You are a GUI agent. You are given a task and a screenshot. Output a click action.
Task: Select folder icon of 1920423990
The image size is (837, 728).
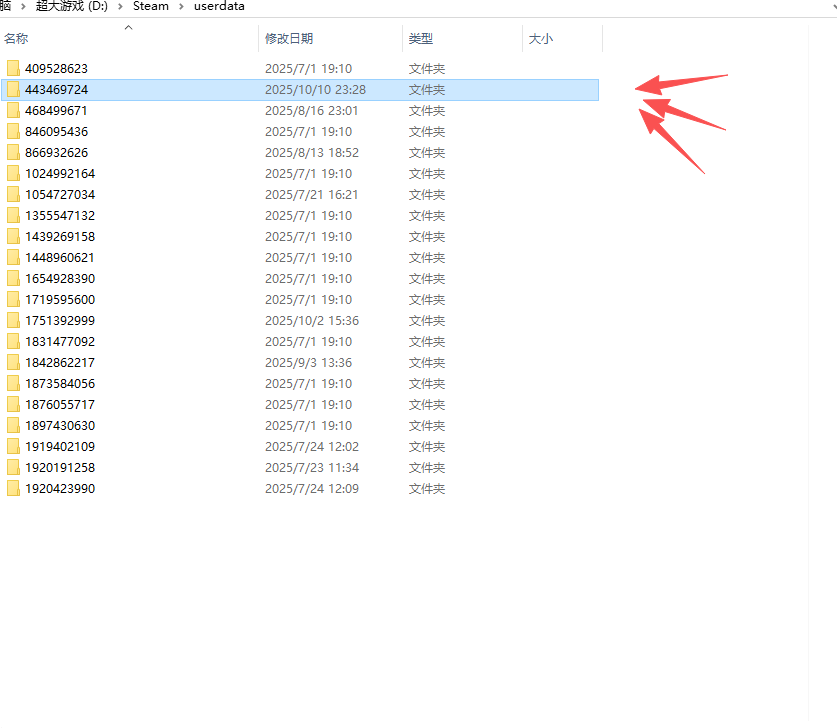[13, 489]
